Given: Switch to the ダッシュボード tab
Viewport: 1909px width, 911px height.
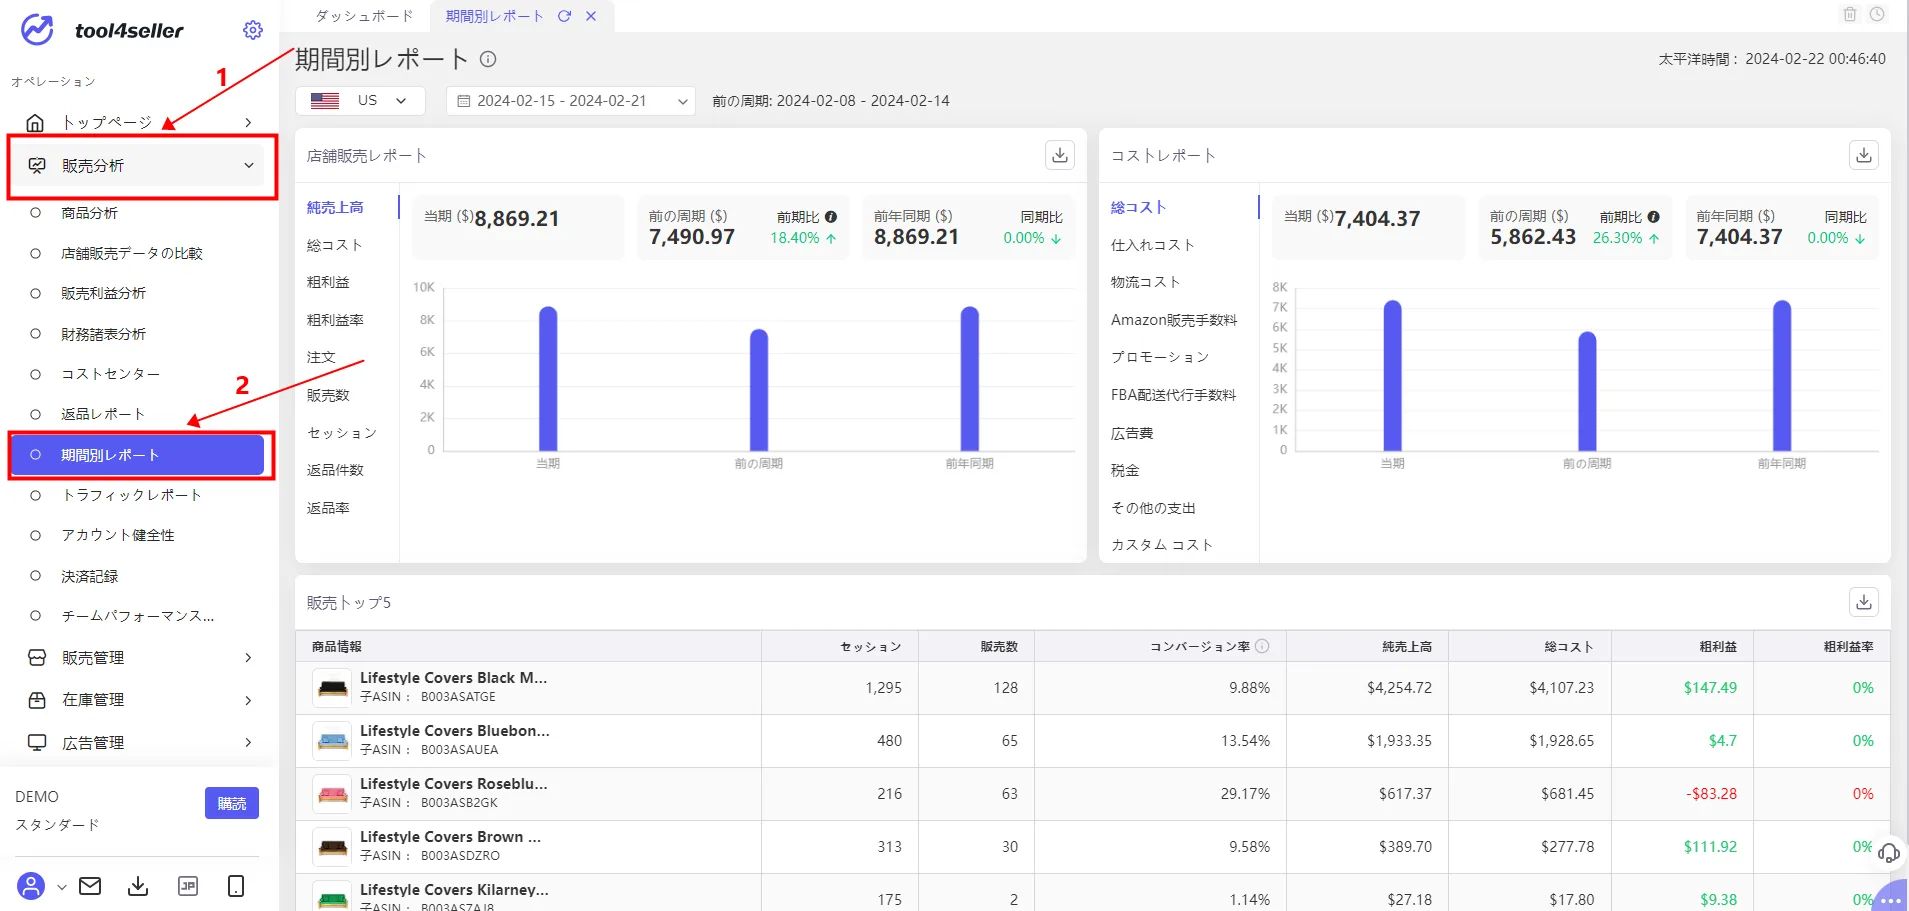Looking at the screenshot, I should click(x=364, y=16).
